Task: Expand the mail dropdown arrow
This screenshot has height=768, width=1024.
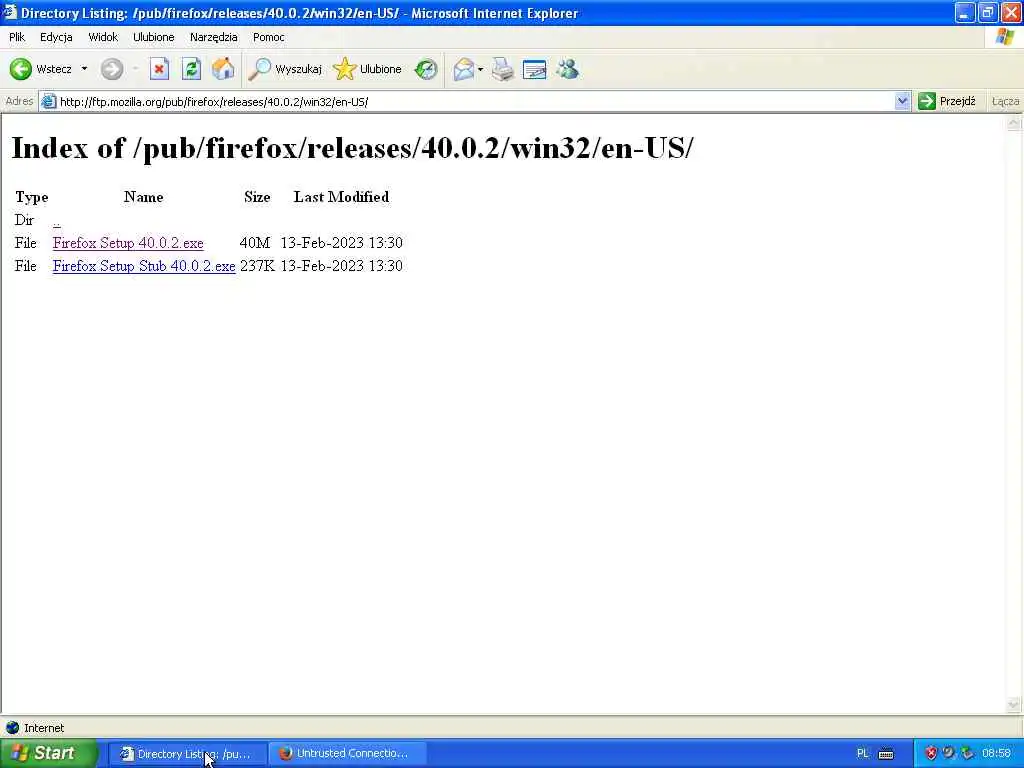Action: coord(481,69)
